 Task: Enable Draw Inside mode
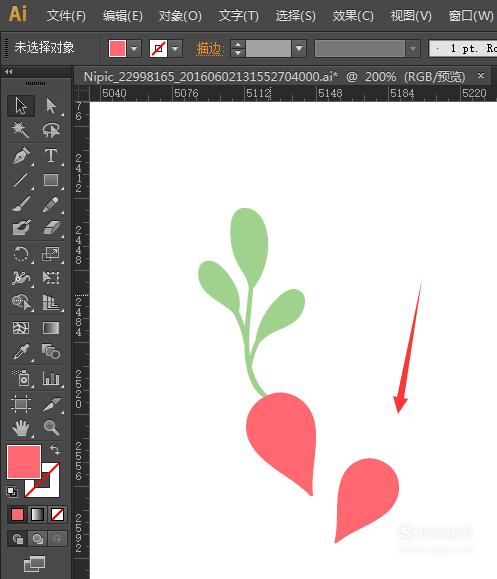click(57, 539)
